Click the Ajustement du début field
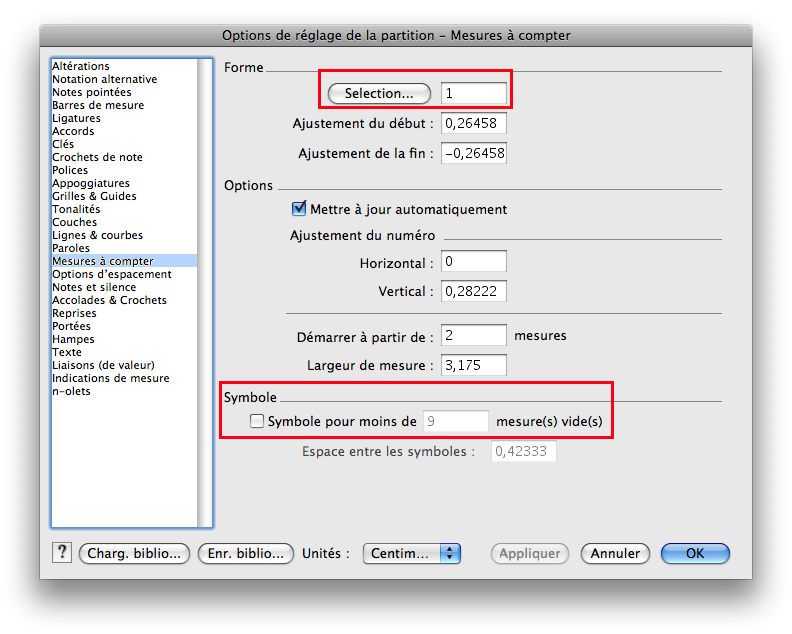Image resolution: width=792 pixels, height=634 pixels. pyautogui.click(x=474, y=123)
